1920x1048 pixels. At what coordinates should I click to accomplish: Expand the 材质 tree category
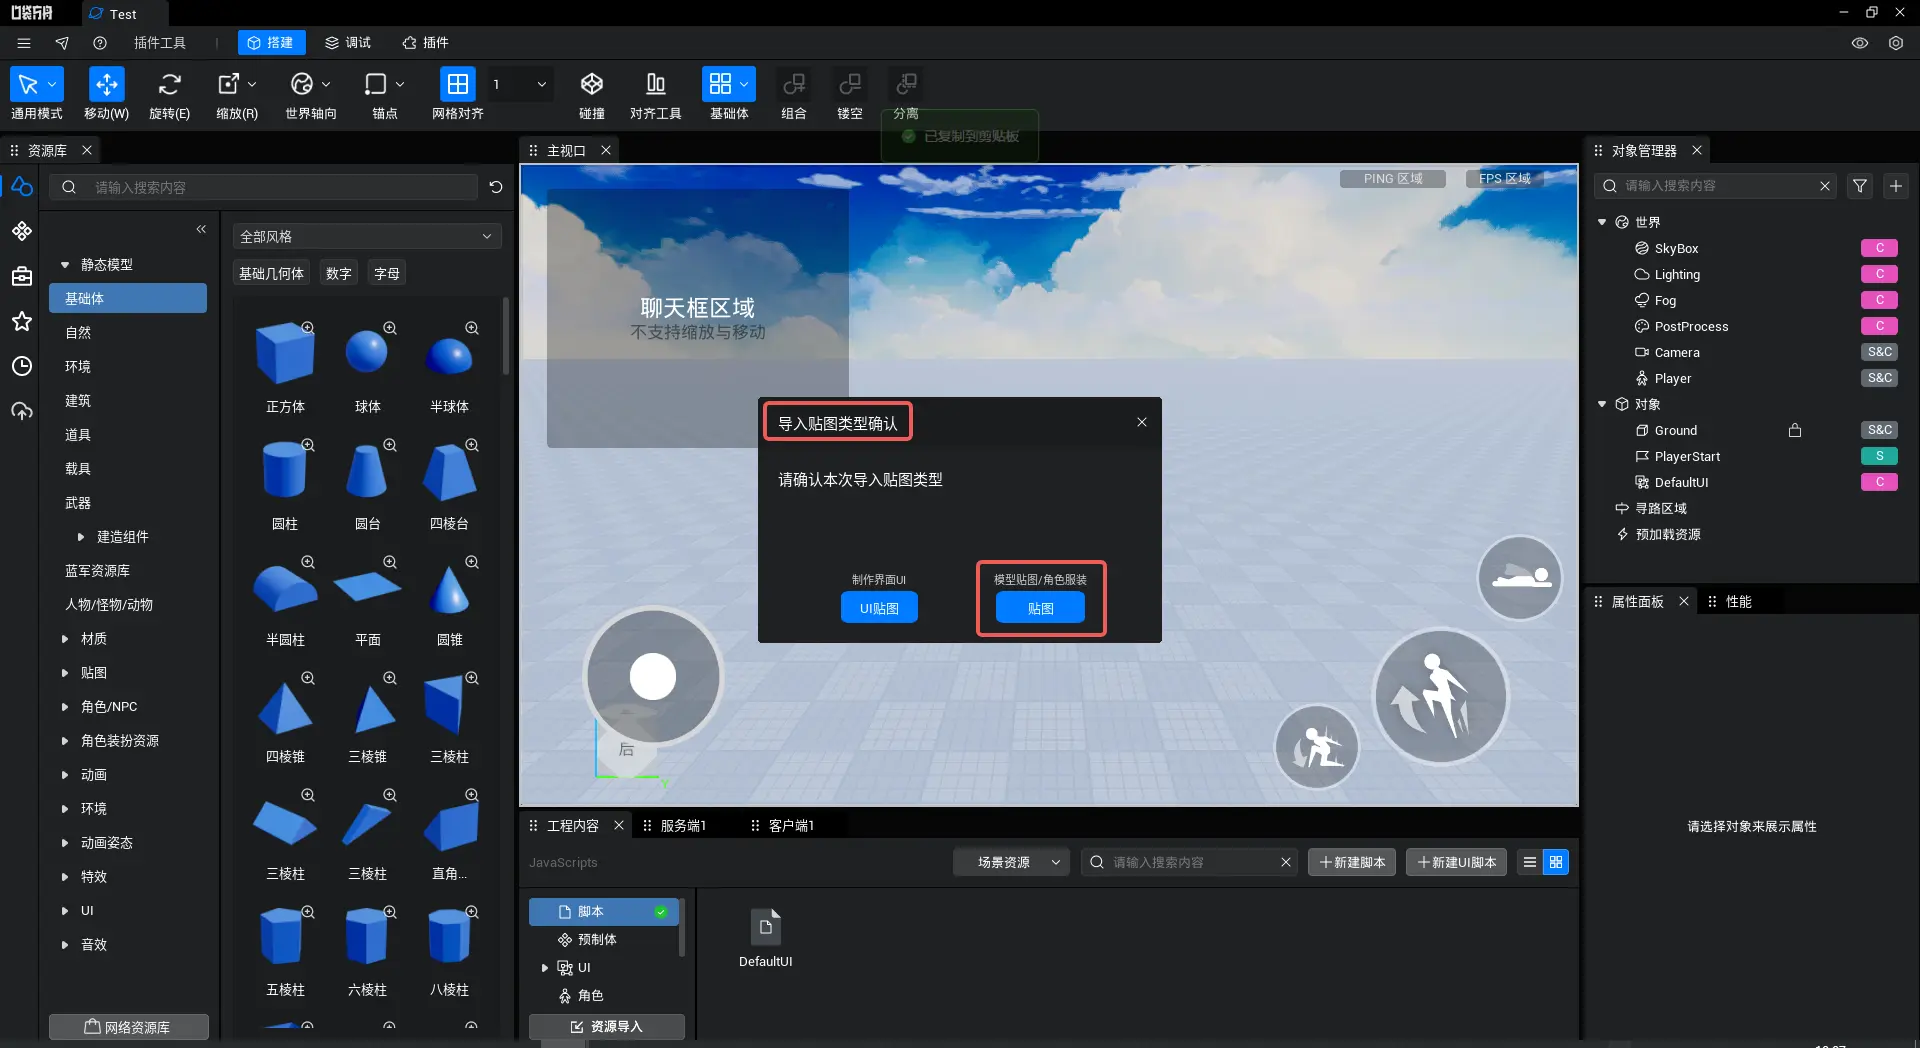[65, 639]
